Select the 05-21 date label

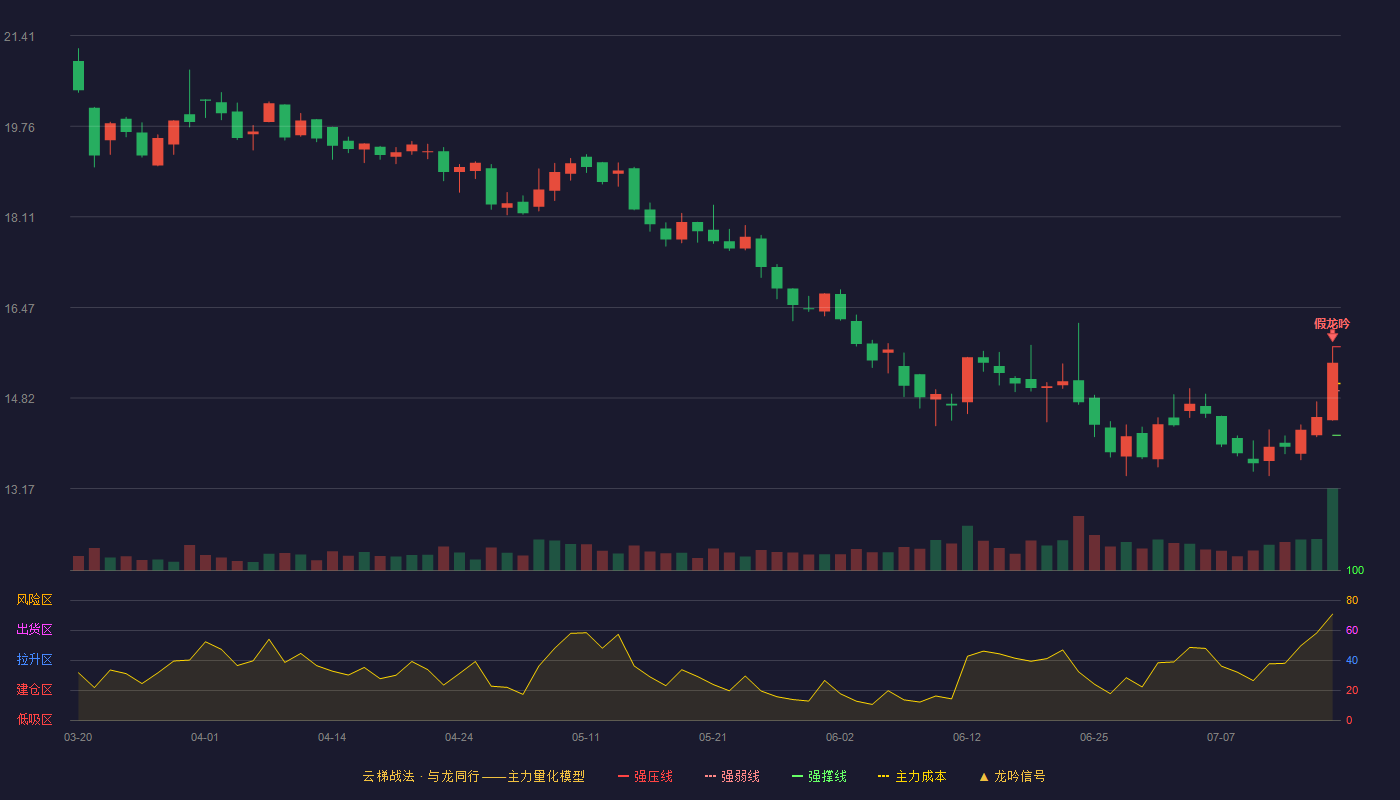click(713, 737)
